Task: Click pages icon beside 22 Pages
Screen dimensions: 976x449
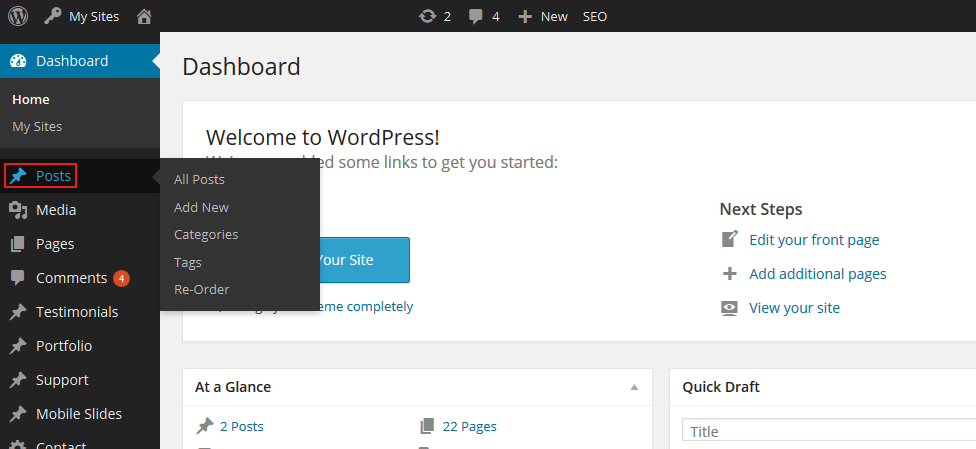Action: (427, 426)
